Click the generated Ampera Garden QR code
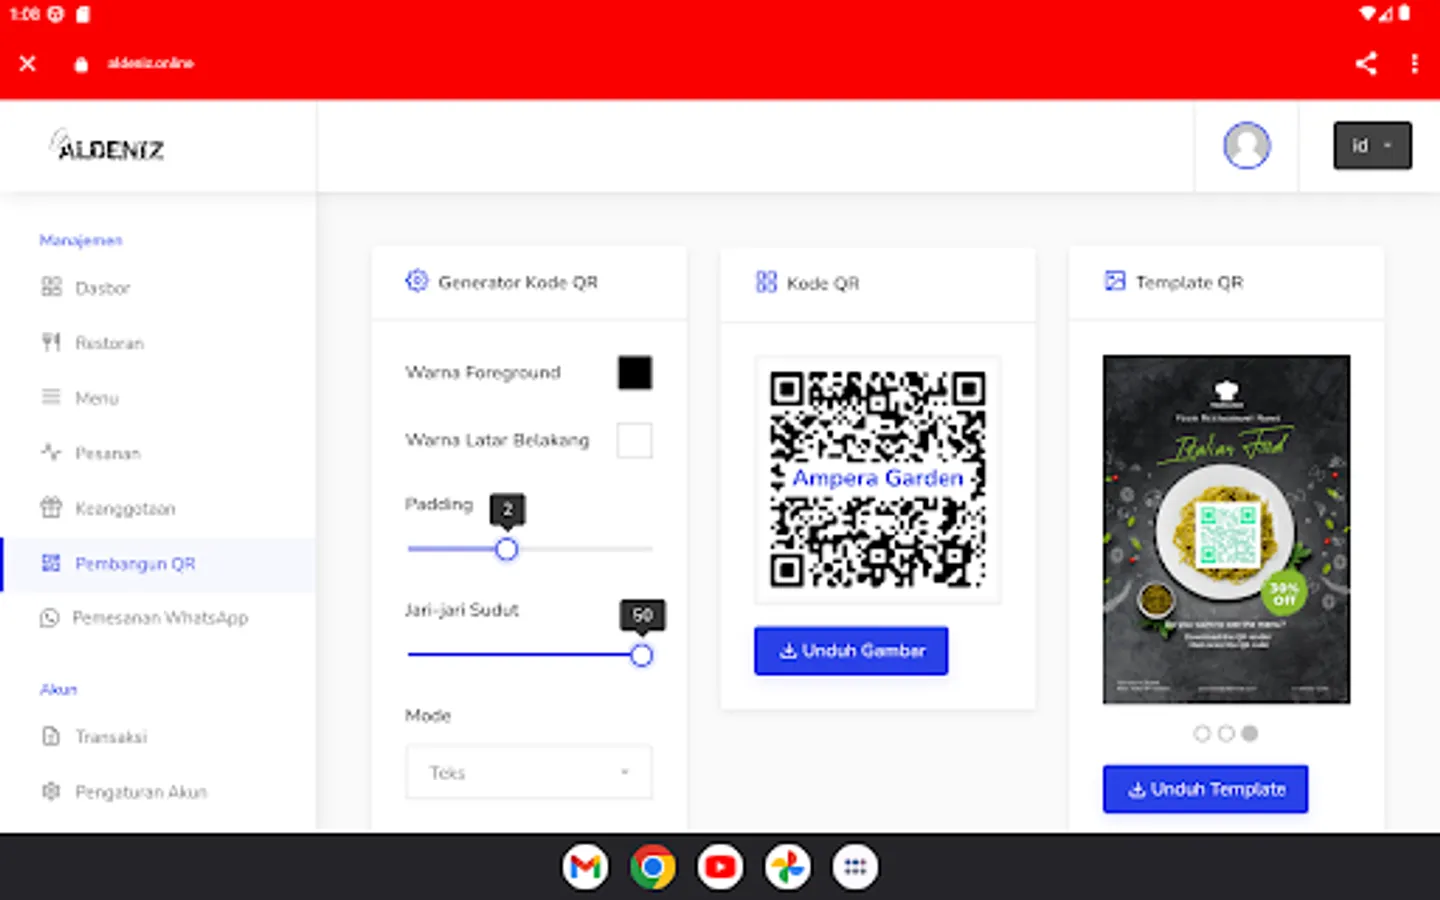The height and width of the screenshot is (900, 1440). [x=878, y=479]
